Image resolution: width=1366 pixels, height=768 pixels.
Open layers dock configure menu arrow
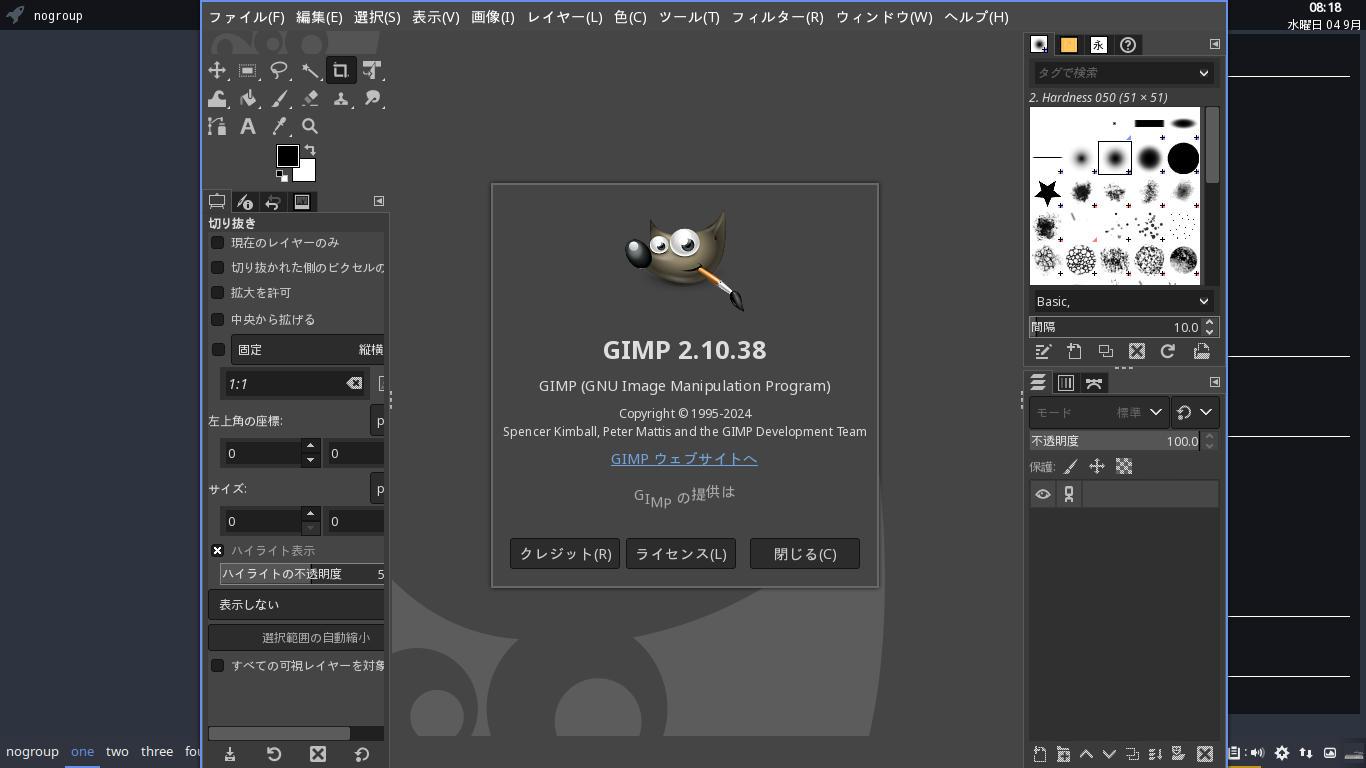tap(1215, 382)
